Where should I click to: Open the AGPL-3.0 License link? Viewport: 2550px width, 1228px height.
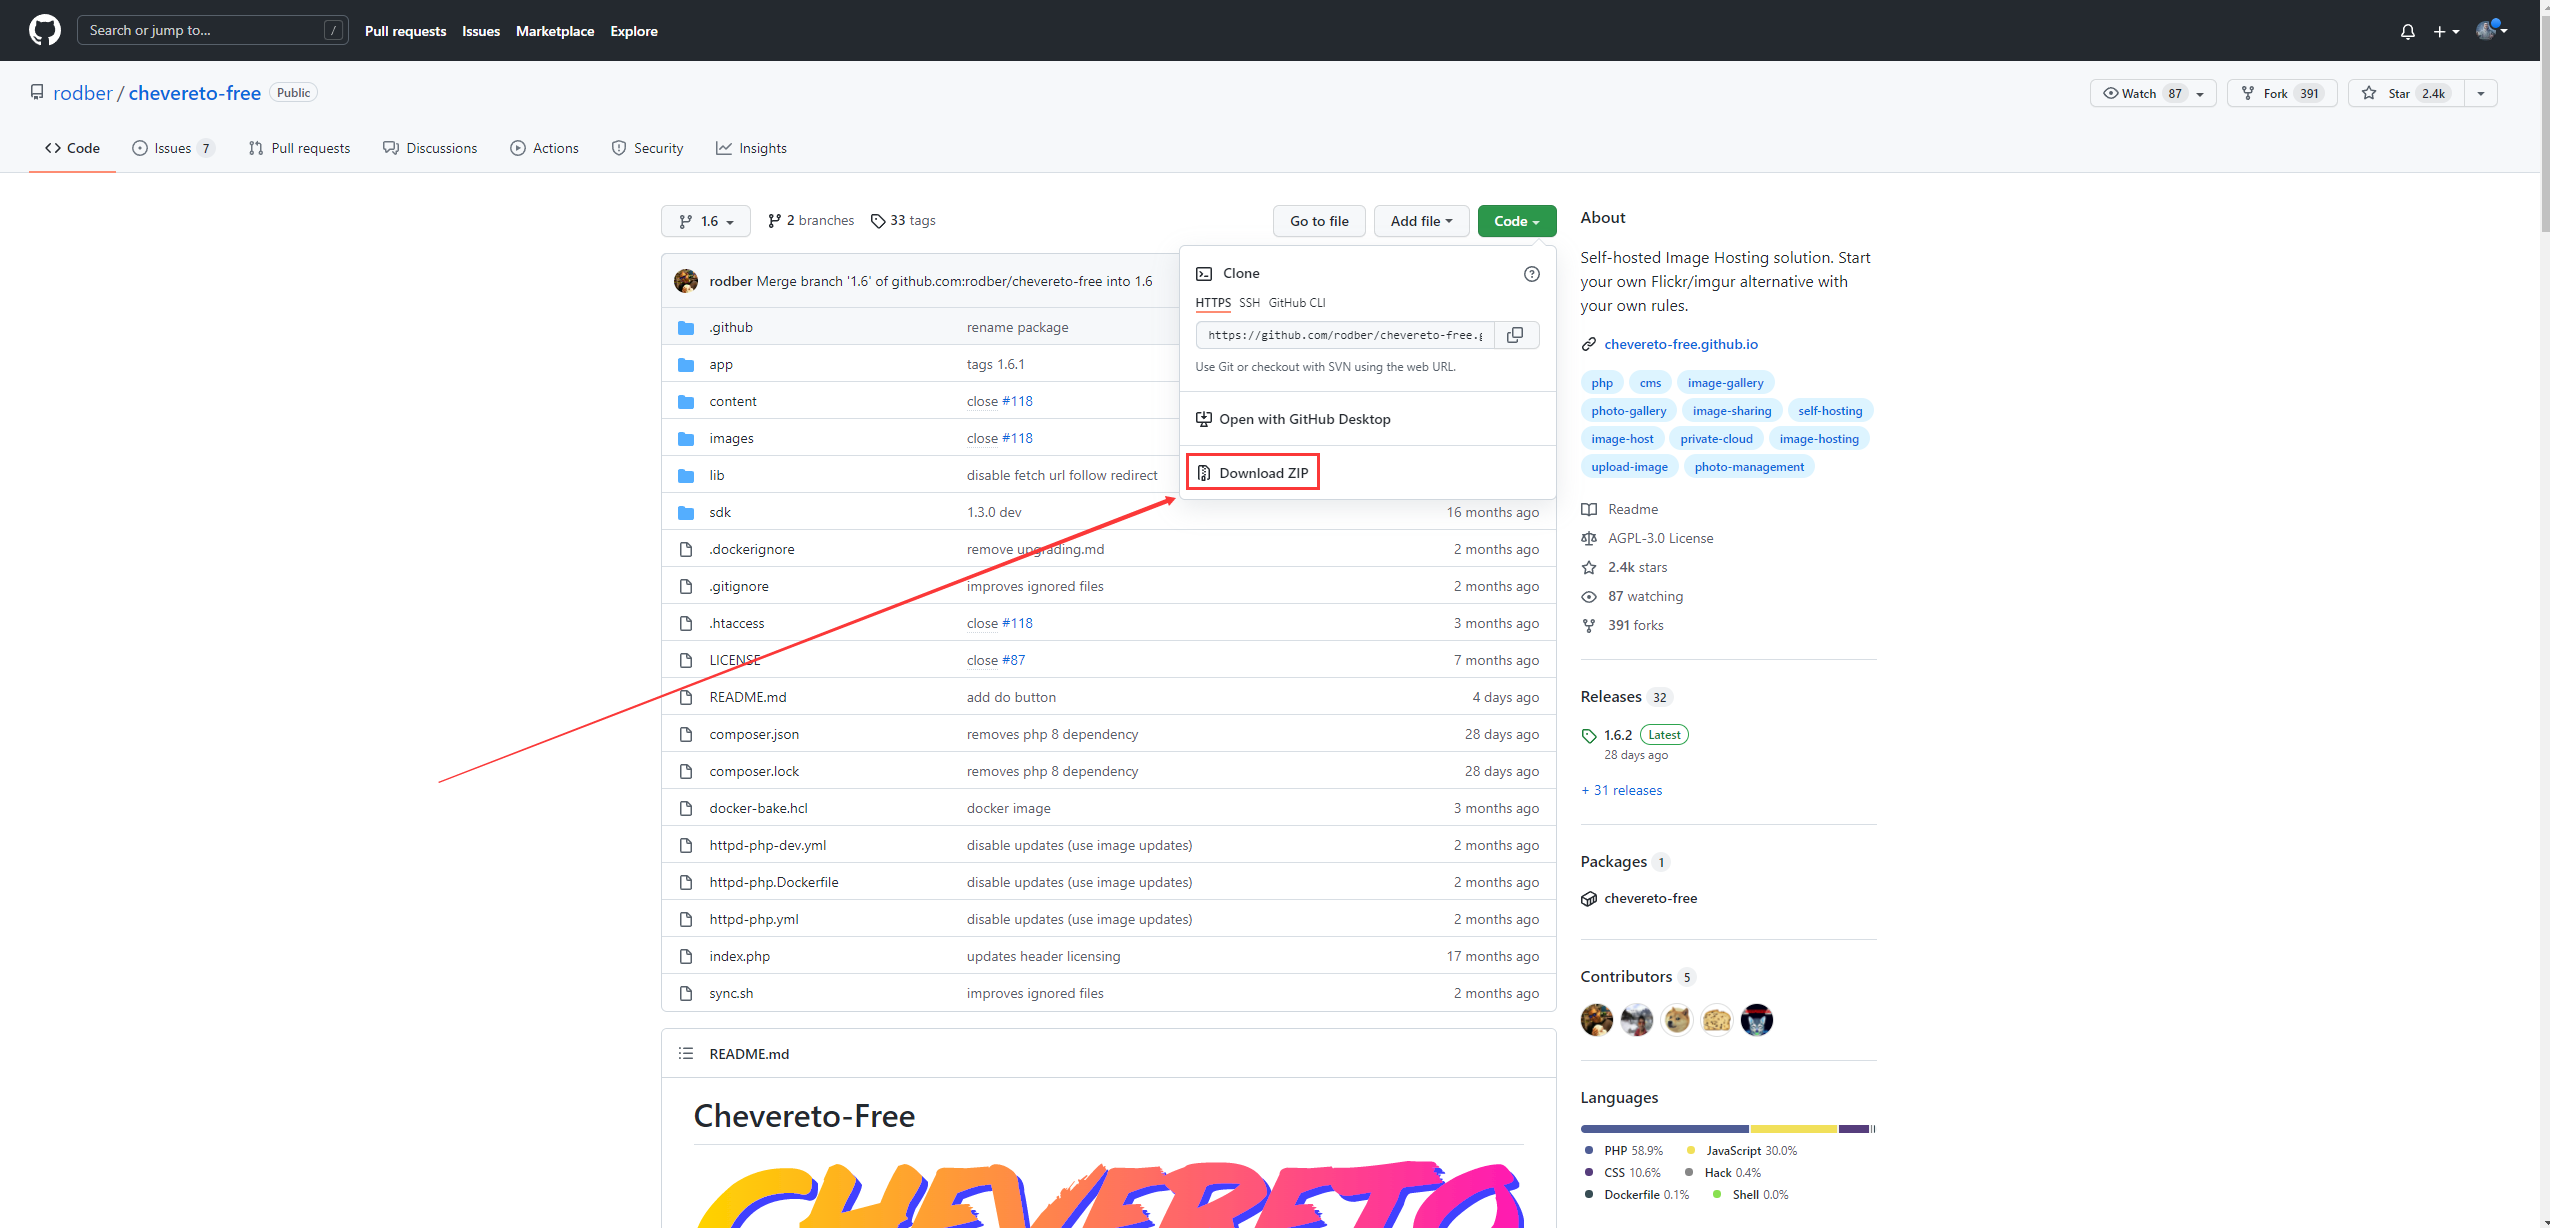(1661, 538)
